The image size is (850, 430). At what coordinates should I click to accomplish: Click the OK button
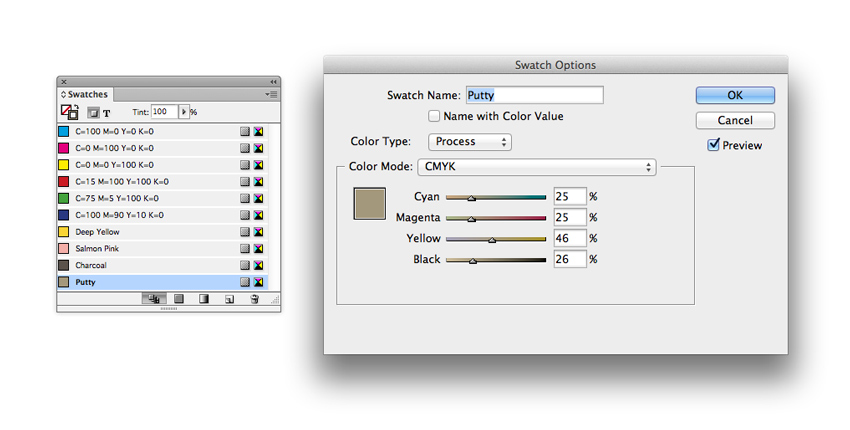[x=735, y=95]
